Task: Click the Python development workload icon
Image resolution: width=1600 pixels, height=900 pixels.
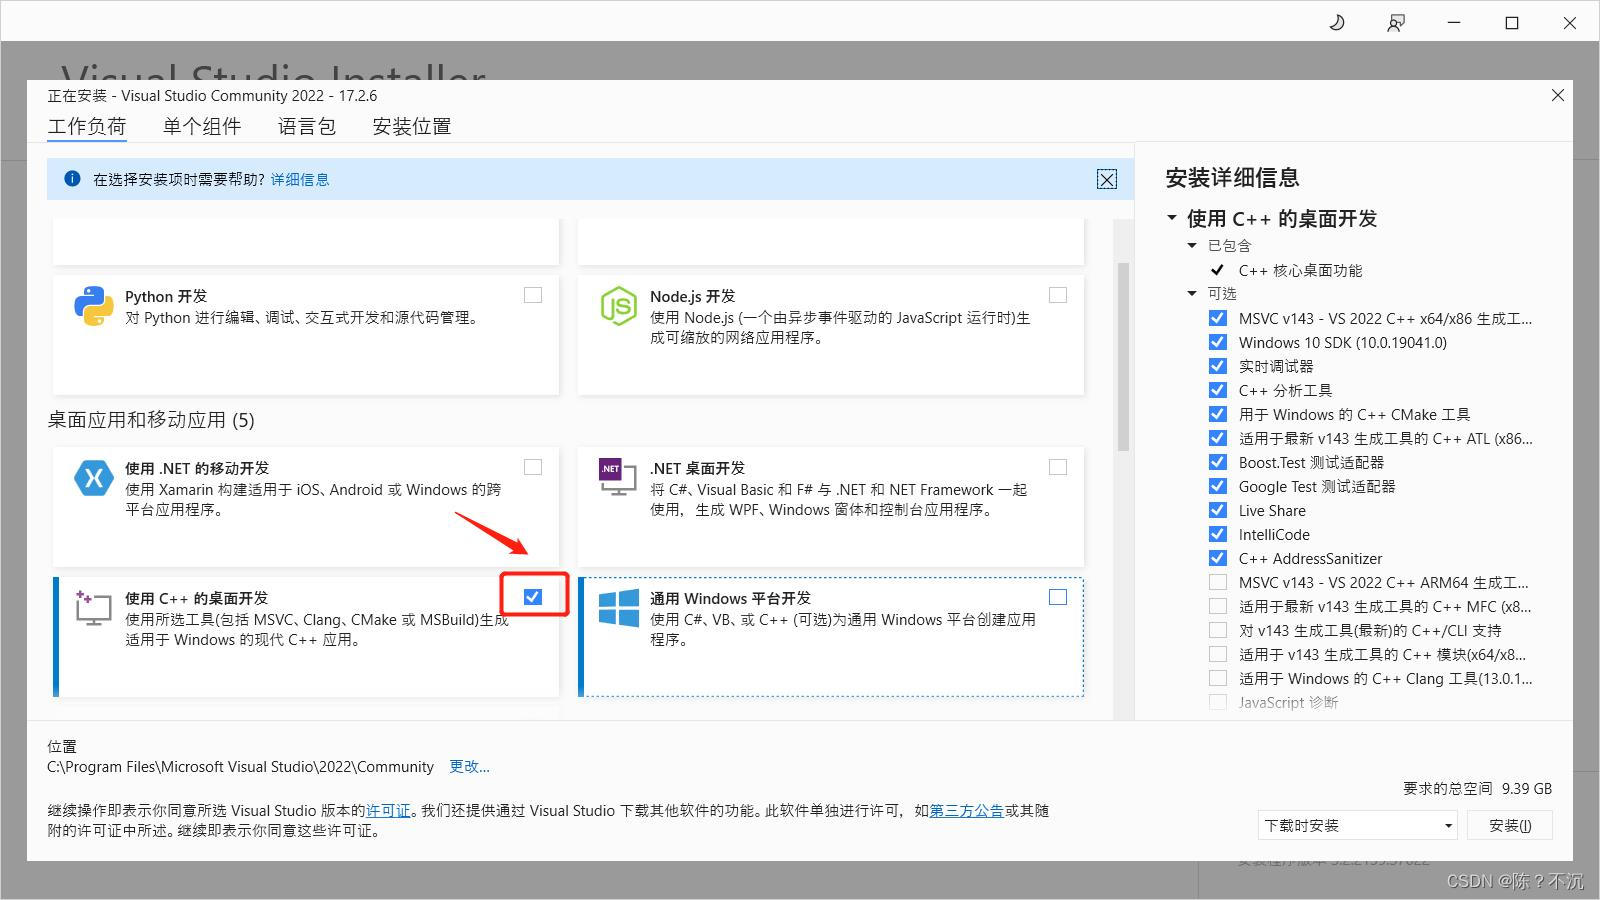Action: [x=93, y=306]
